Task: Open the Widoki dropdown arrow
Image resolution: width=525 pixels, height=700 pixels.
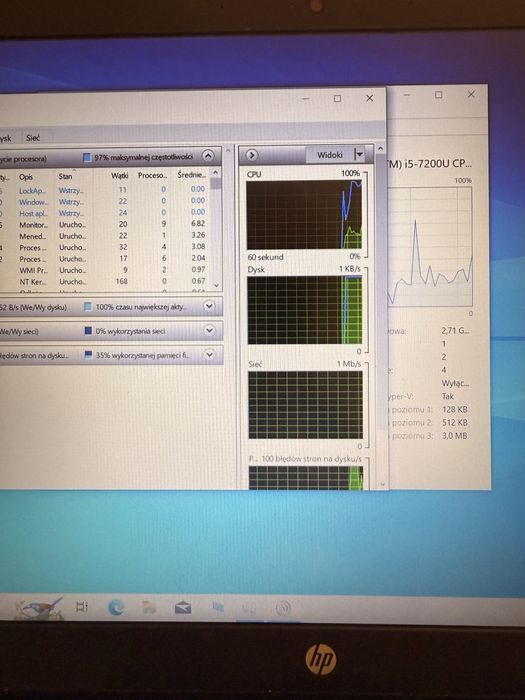Action: point(358,155)
